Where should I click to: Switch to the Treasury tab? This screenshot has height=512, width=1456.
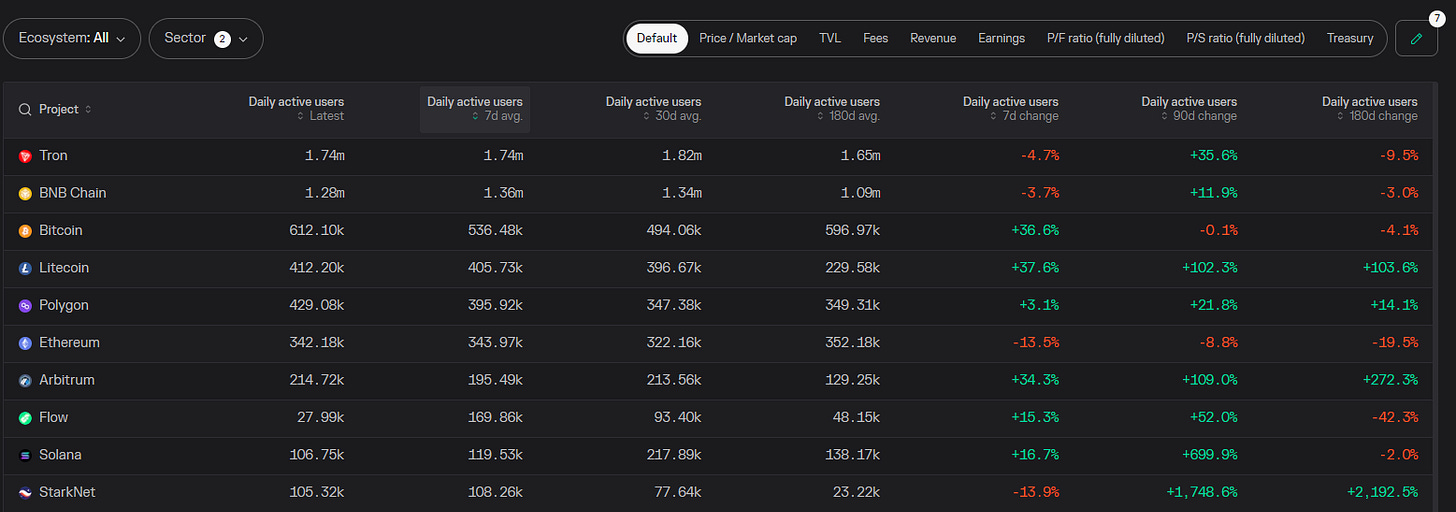click(x=1350, y=38)
